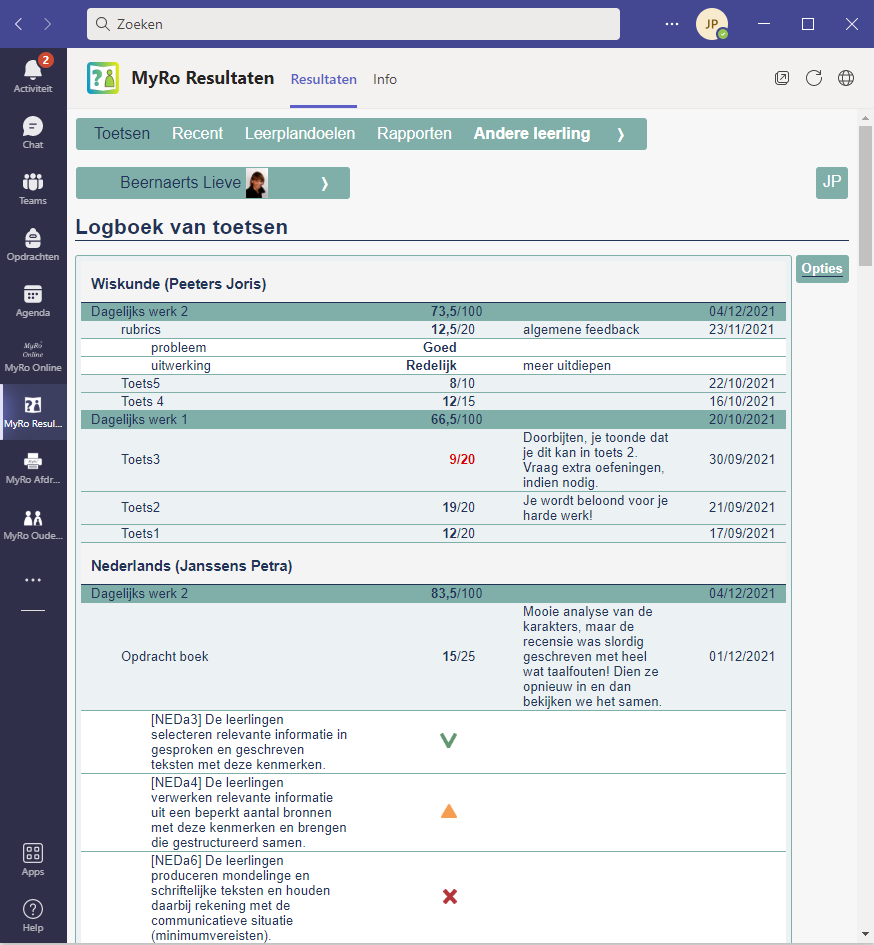Select the rubrics row
This screenshot has height=945, width=874.
click(433, 330)
